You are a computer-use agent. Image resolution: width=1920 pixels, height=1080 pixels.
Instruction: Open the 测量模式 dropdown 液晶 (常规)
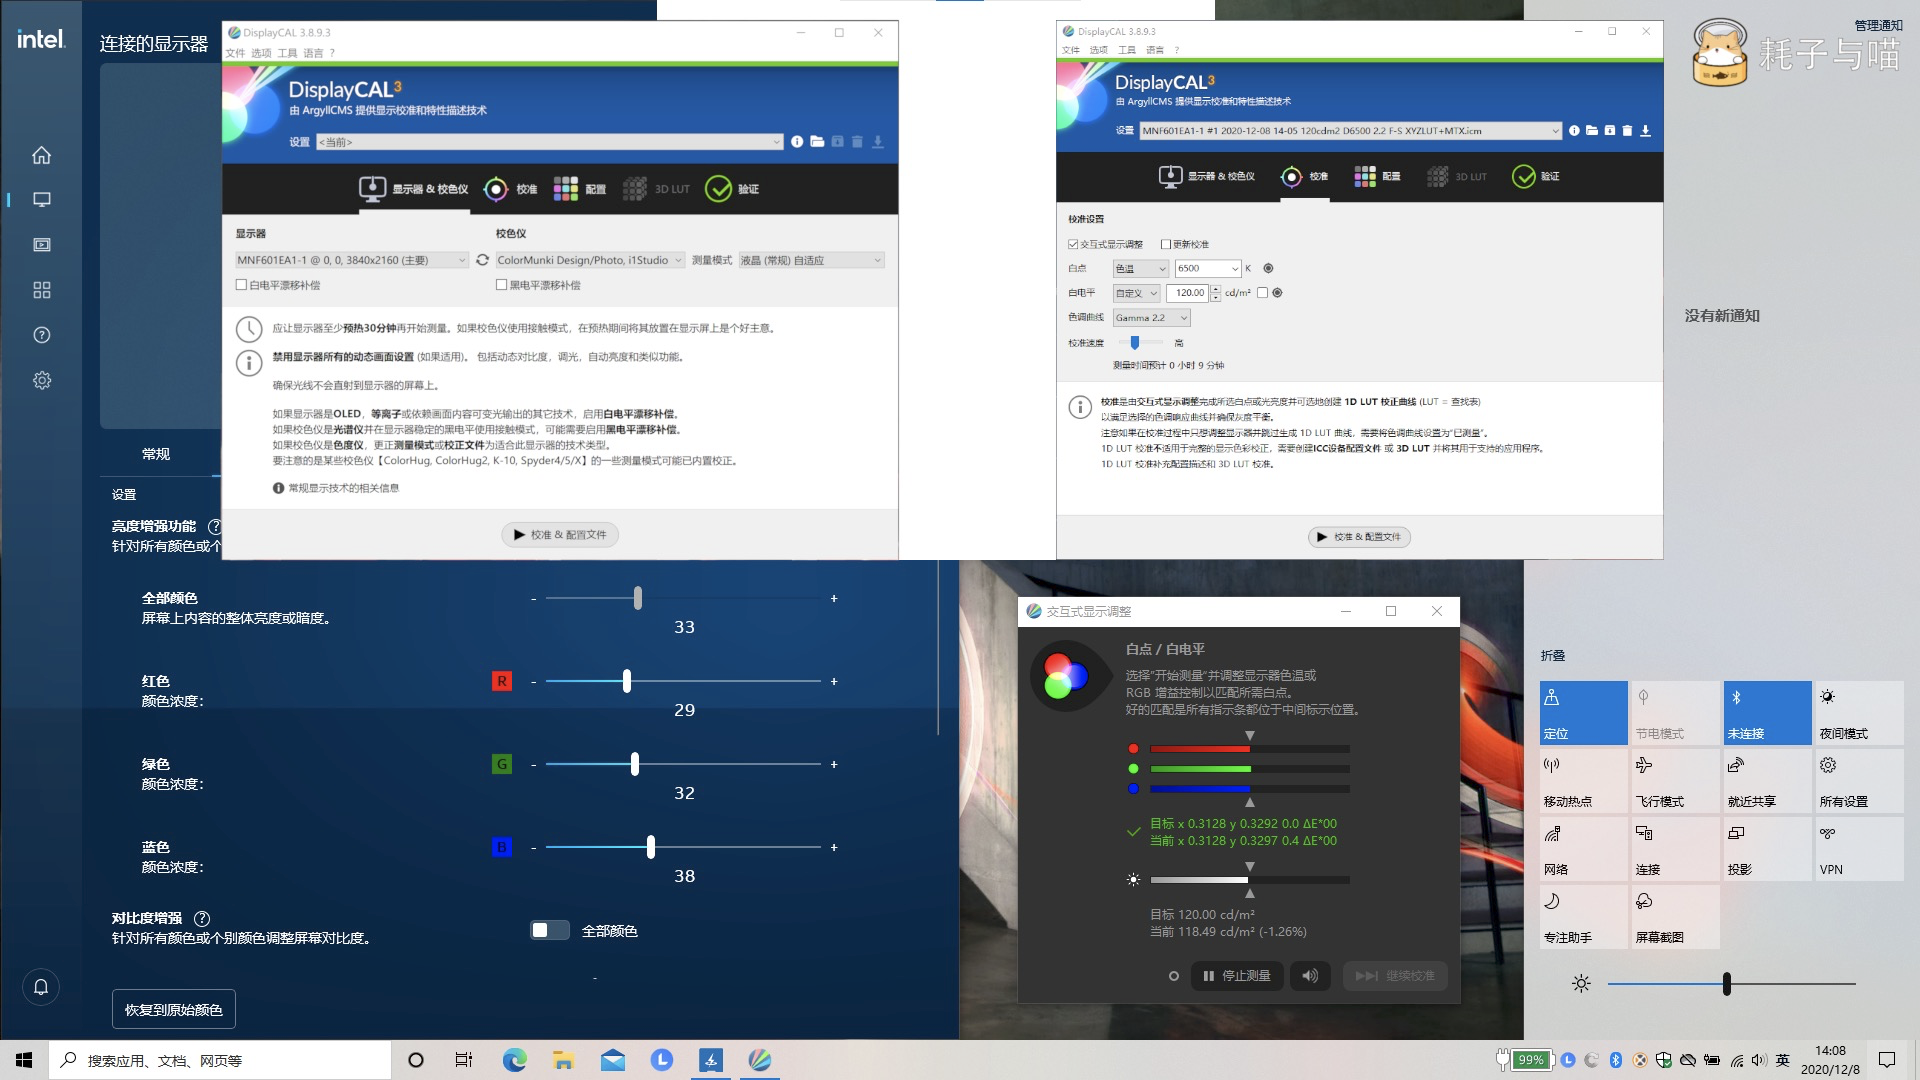pyautogui.click(x=811, y=260)
